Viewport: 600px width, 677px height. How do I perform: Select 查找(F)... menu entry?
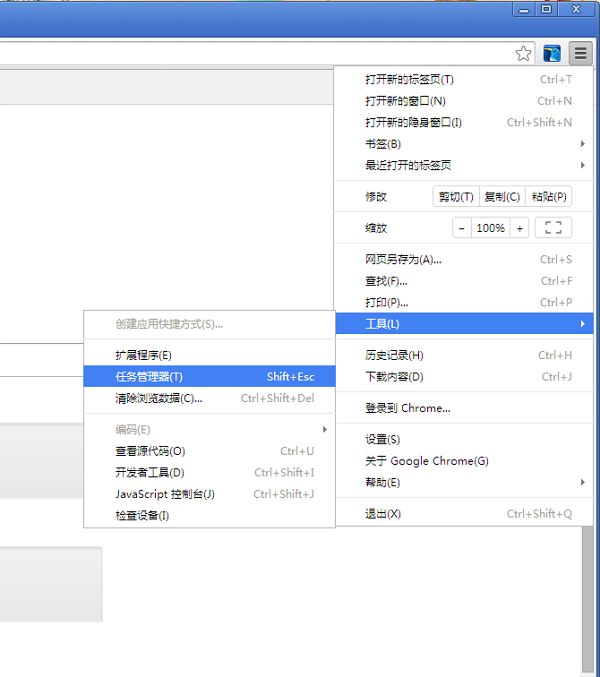[464, 281]
